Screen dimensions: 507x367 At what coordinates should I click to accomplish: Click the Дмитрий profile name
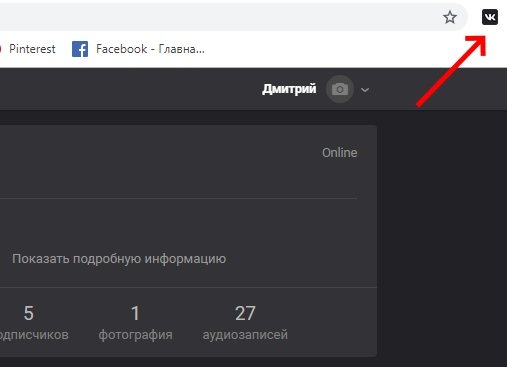289,89
